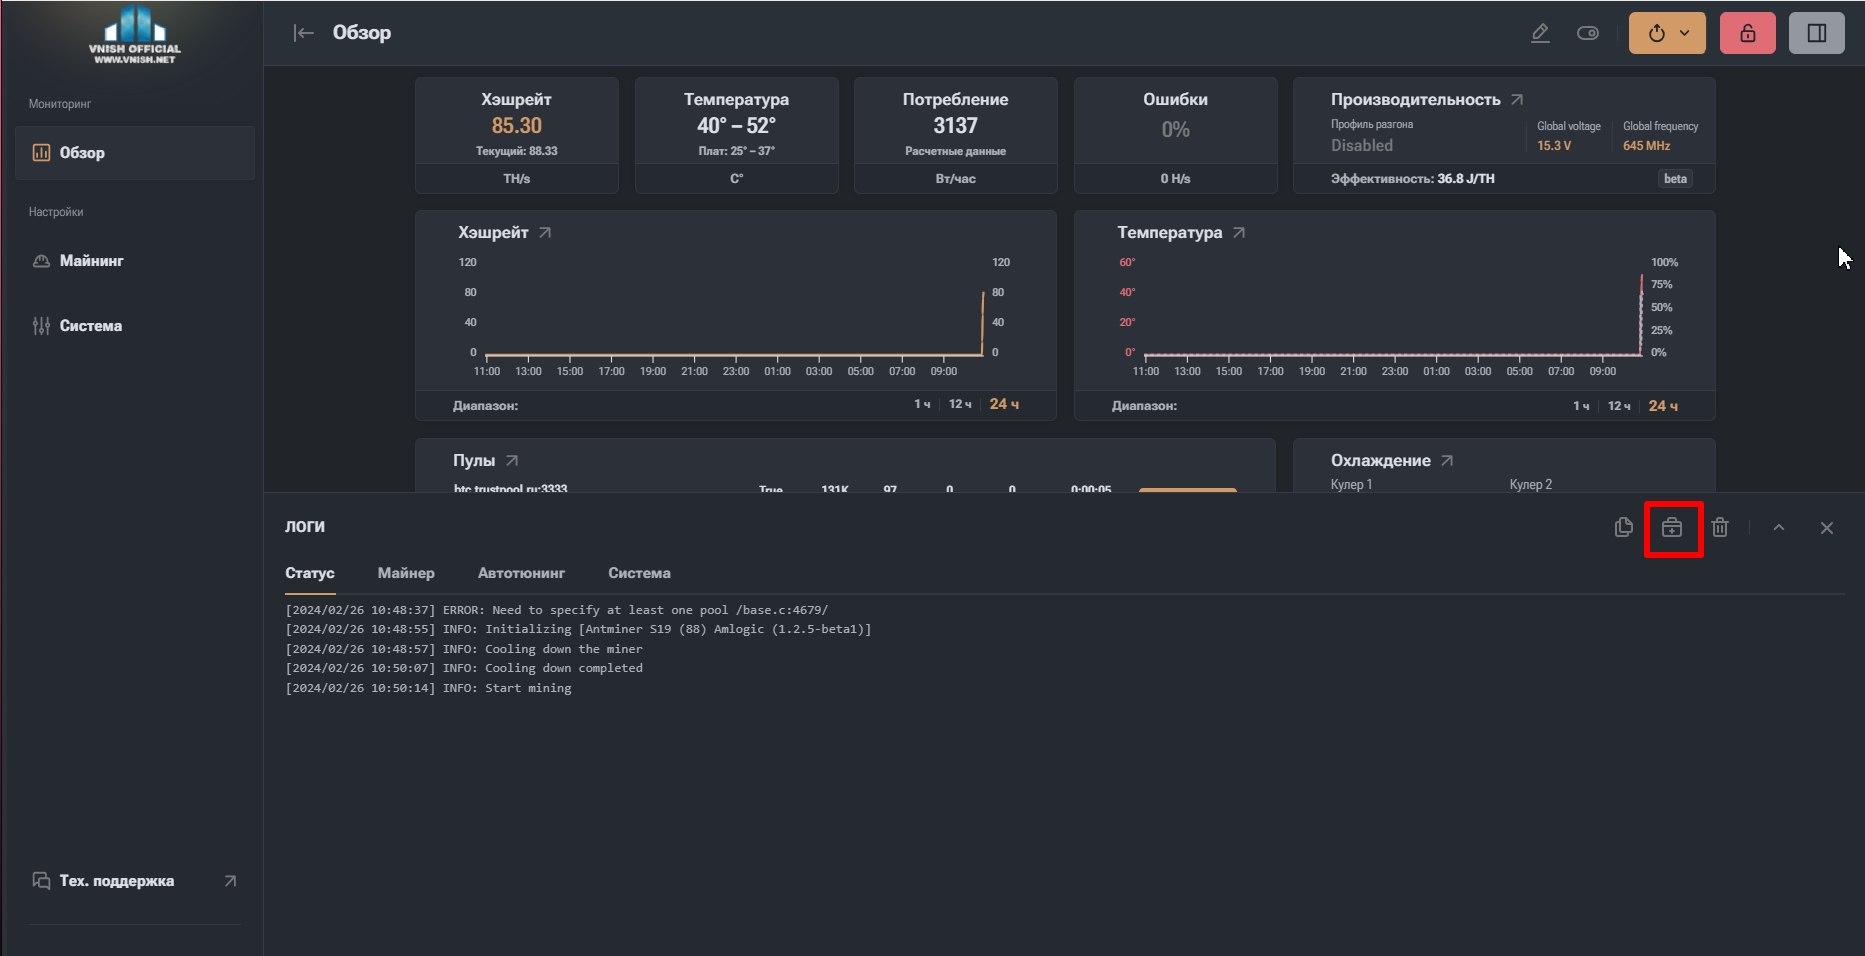Set hashrate chart range to 12 ч
This screenshot has height=956, width=1865.
coord(960,404)
